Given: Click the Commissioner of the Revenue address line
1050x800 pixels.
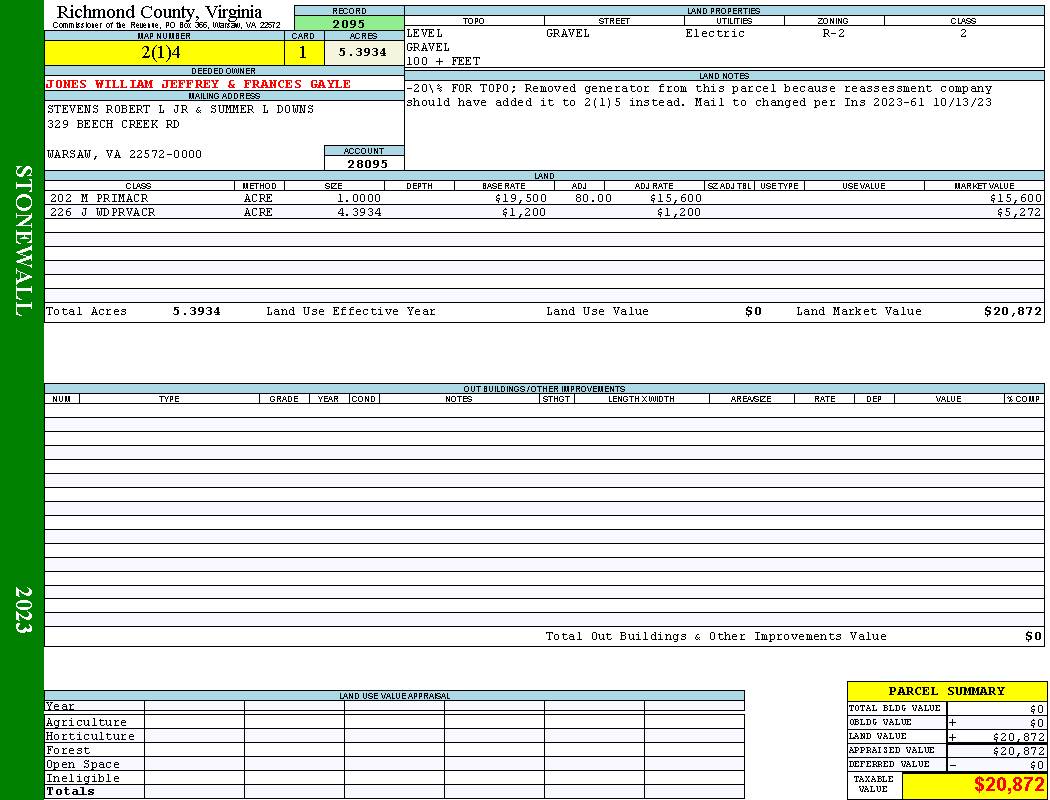Looking at the screenshot, I should pos(166,25).
